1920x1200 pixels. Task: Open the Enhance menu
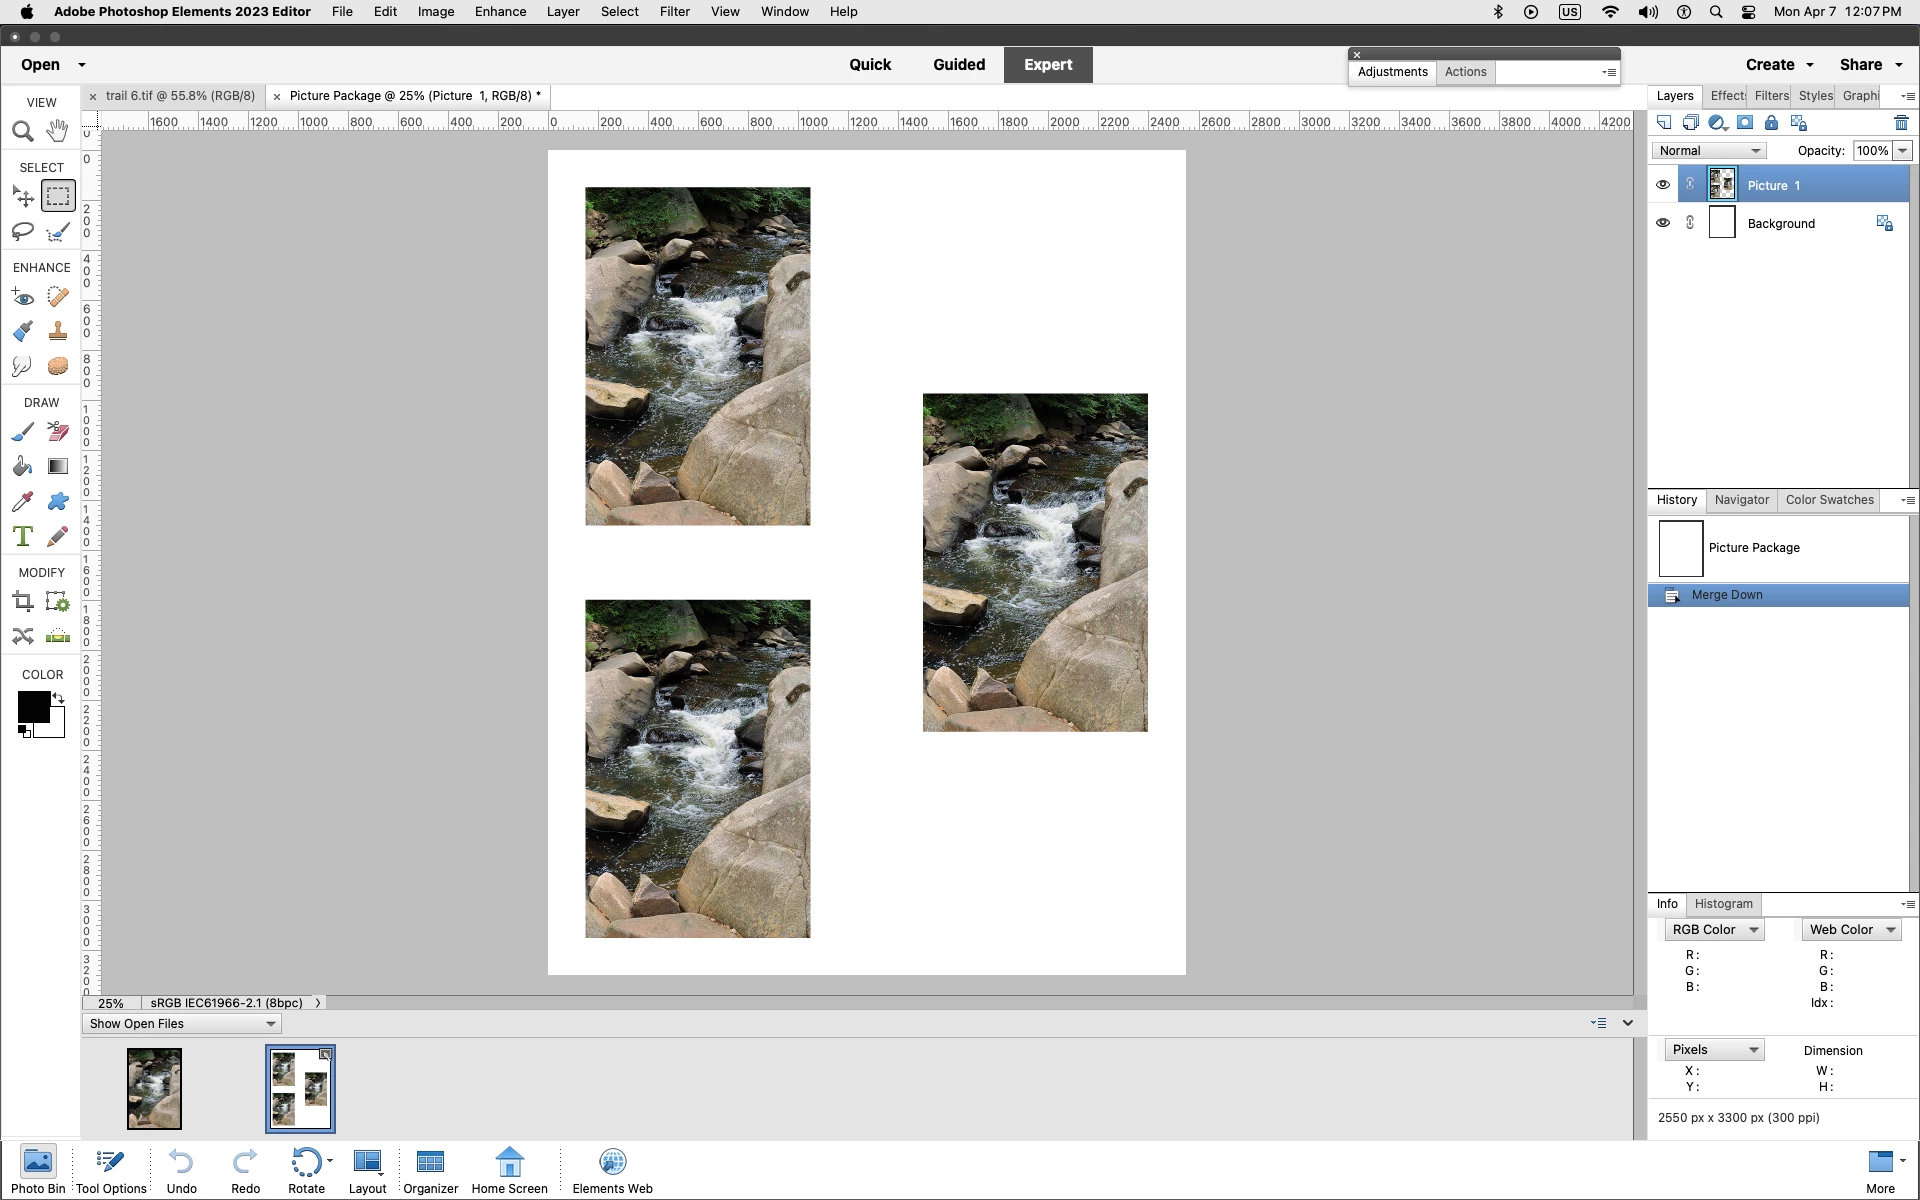(500, 12)
